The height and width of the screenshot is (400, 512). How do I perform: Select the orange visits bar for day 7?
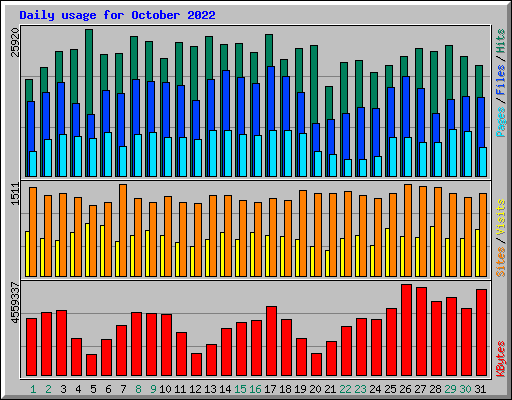coord(123,230)
